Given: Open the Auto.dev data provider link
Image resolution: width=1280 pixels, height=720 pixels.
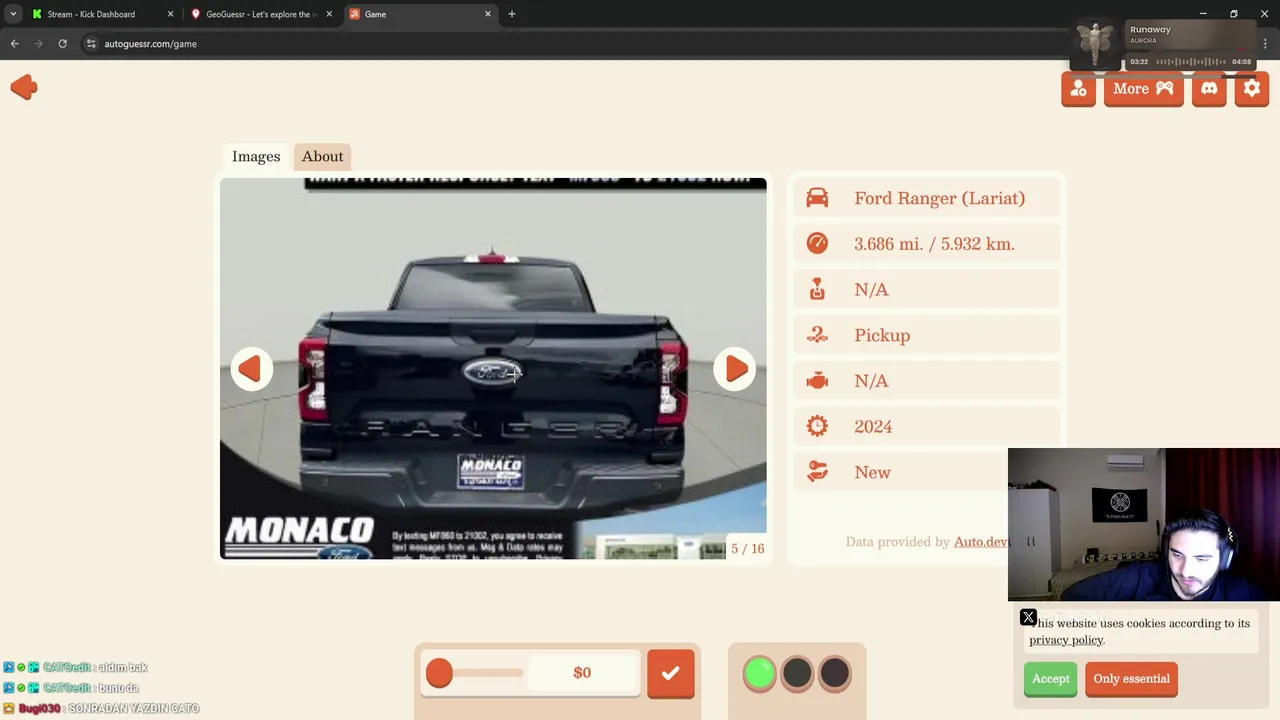Looking at the screenshot, I should 981,542.
